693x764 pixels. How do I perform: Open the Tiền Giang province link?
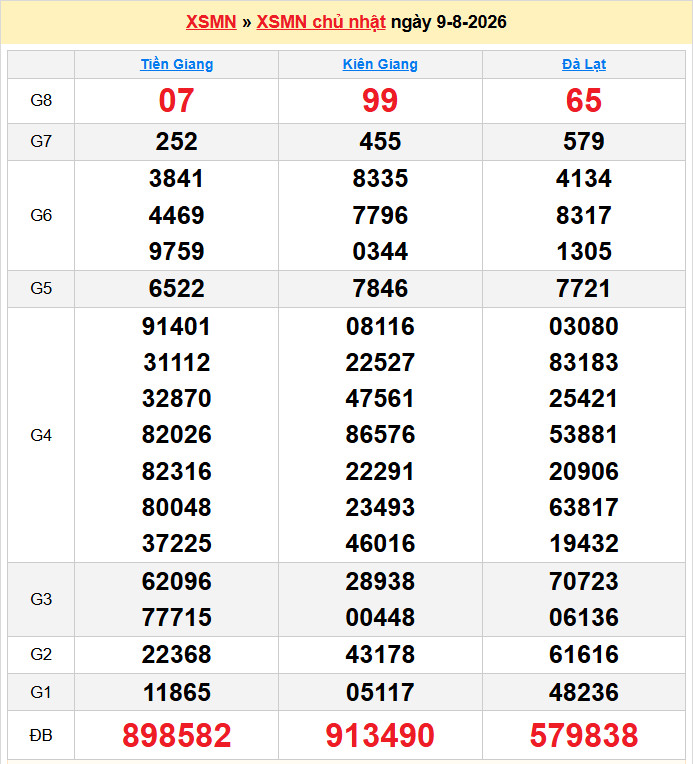point(176,64)
